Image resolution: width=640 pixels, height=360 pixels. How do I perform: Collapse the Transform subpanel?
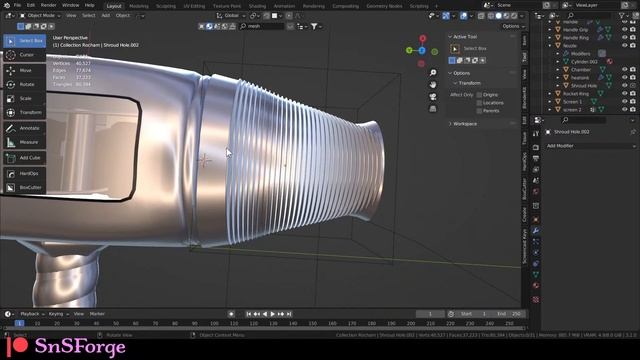(x=455, y=83)
